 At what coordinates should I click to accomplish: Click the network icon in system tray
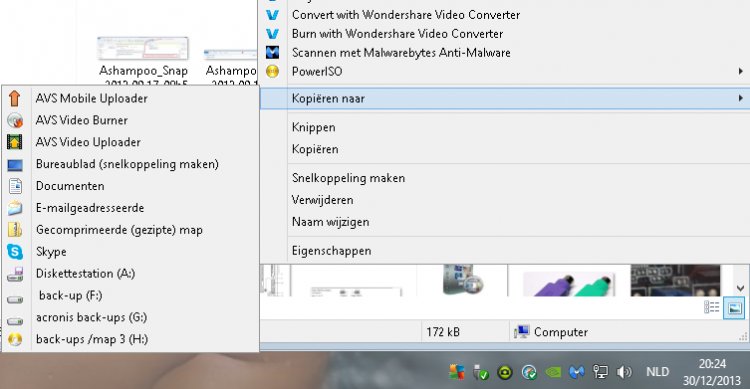tap(600, 372)
